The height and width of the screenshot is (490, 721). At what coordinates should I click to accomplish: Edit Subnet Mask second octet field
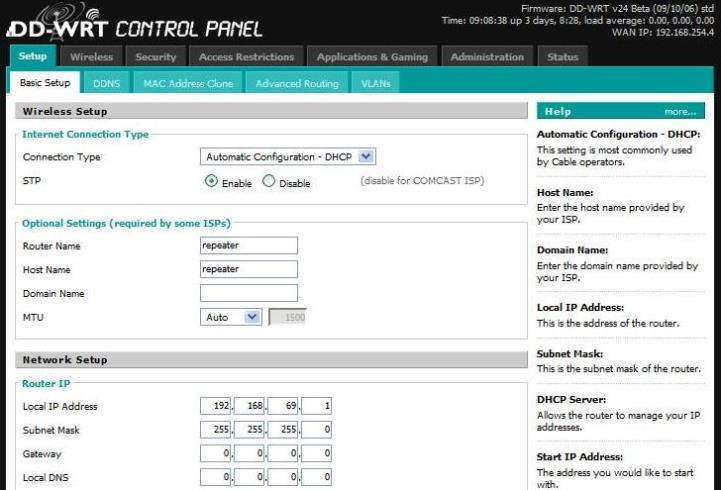[x=249, y=430]
